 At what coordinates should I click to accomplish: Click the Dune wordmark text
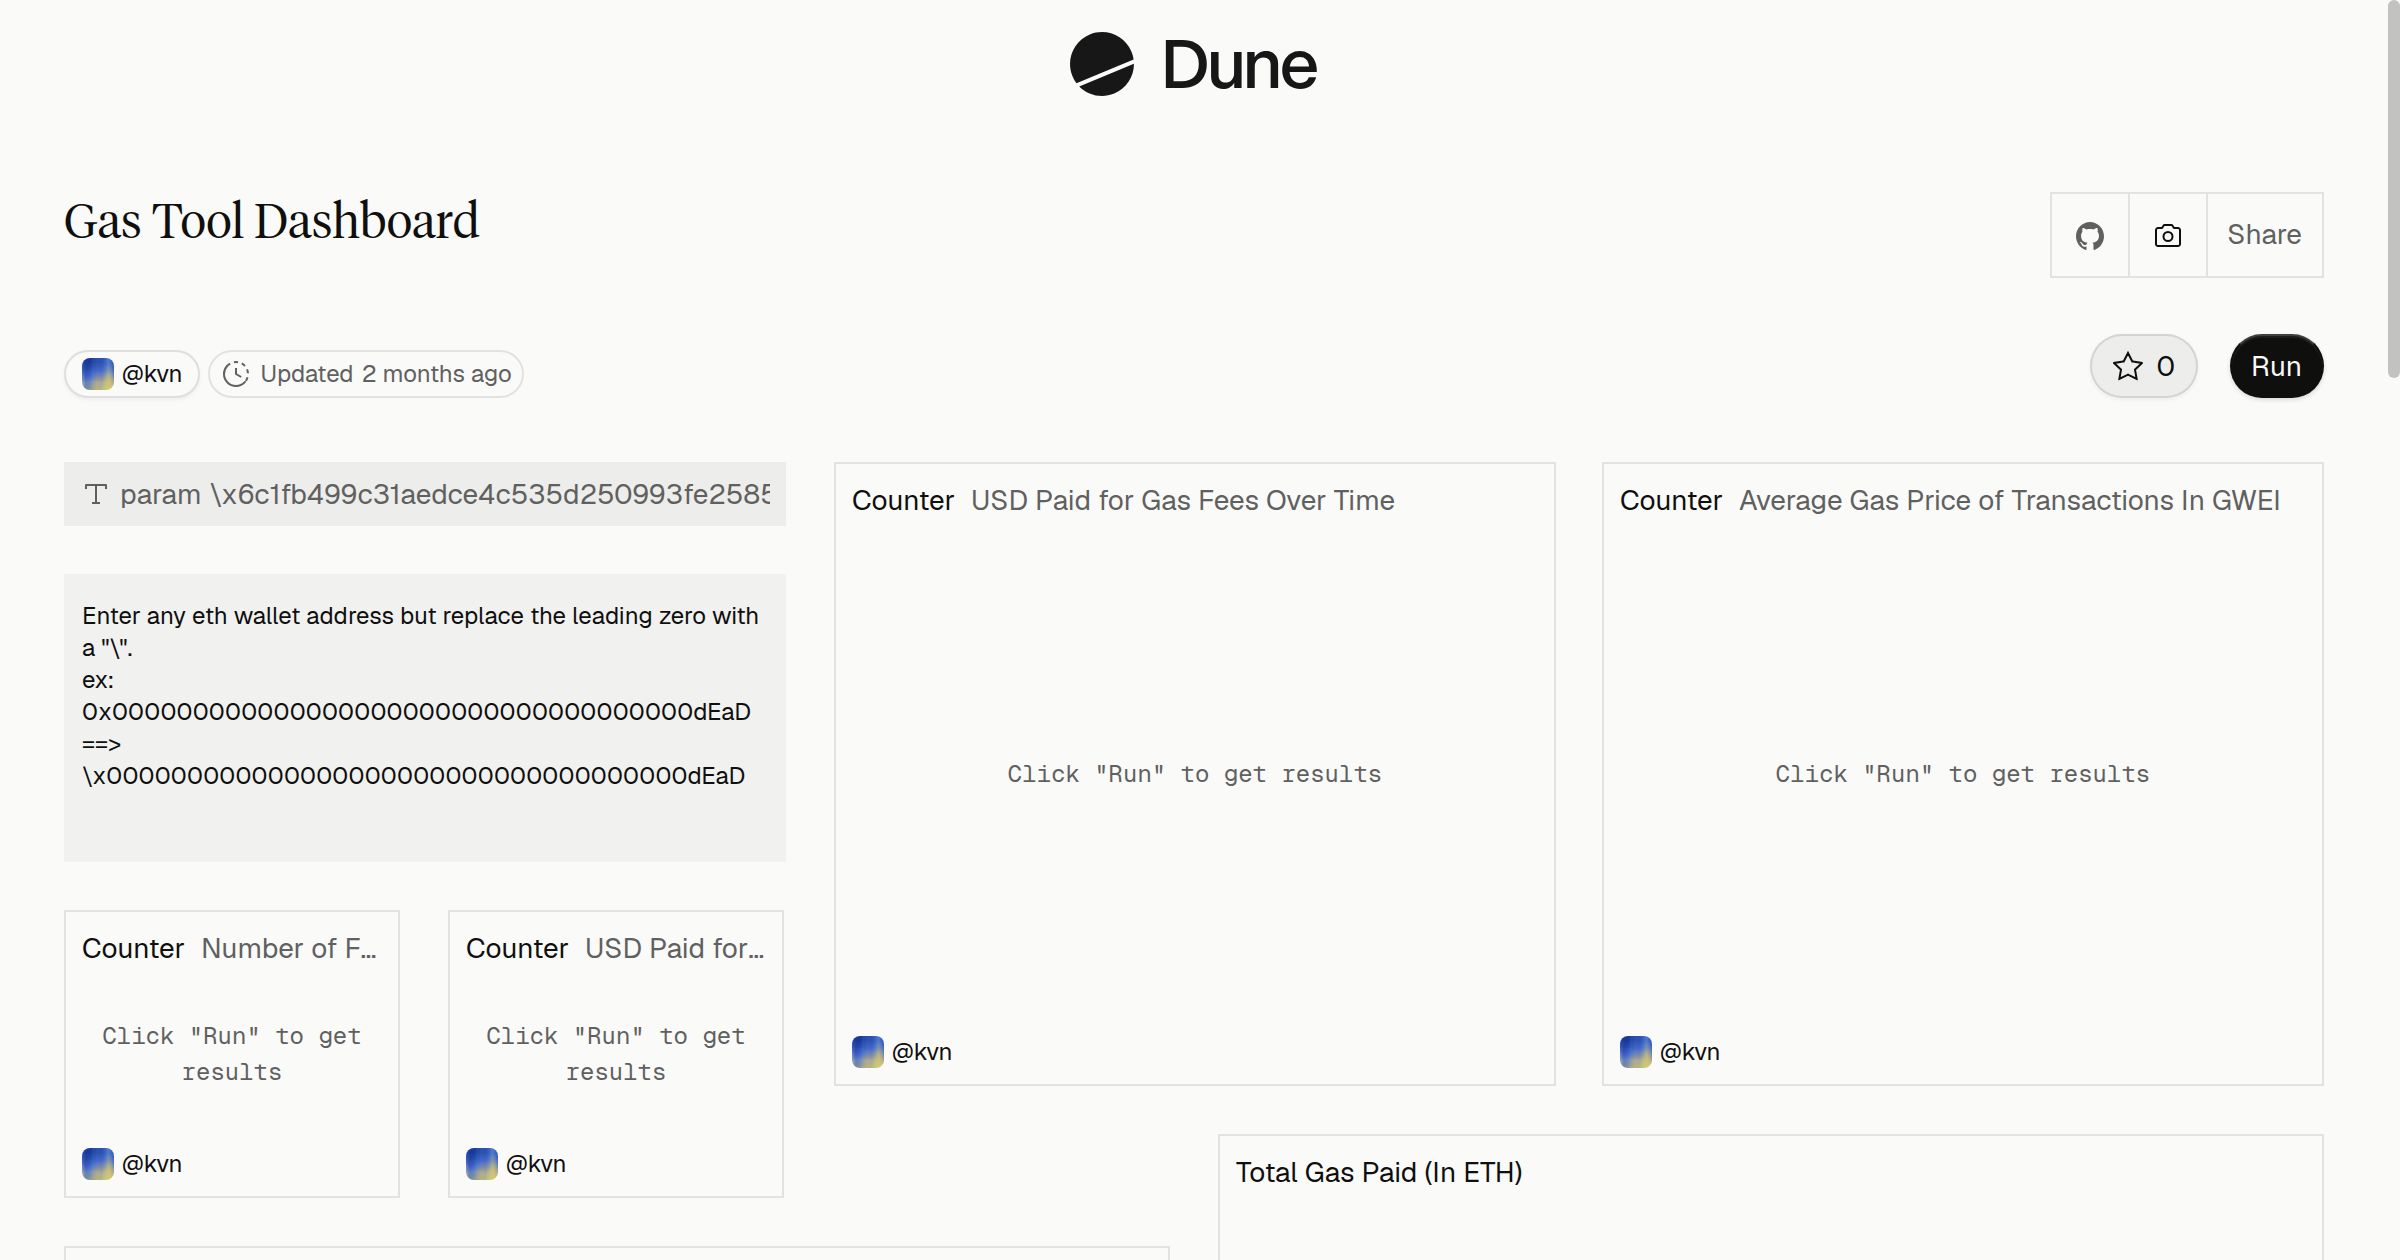1239,66
